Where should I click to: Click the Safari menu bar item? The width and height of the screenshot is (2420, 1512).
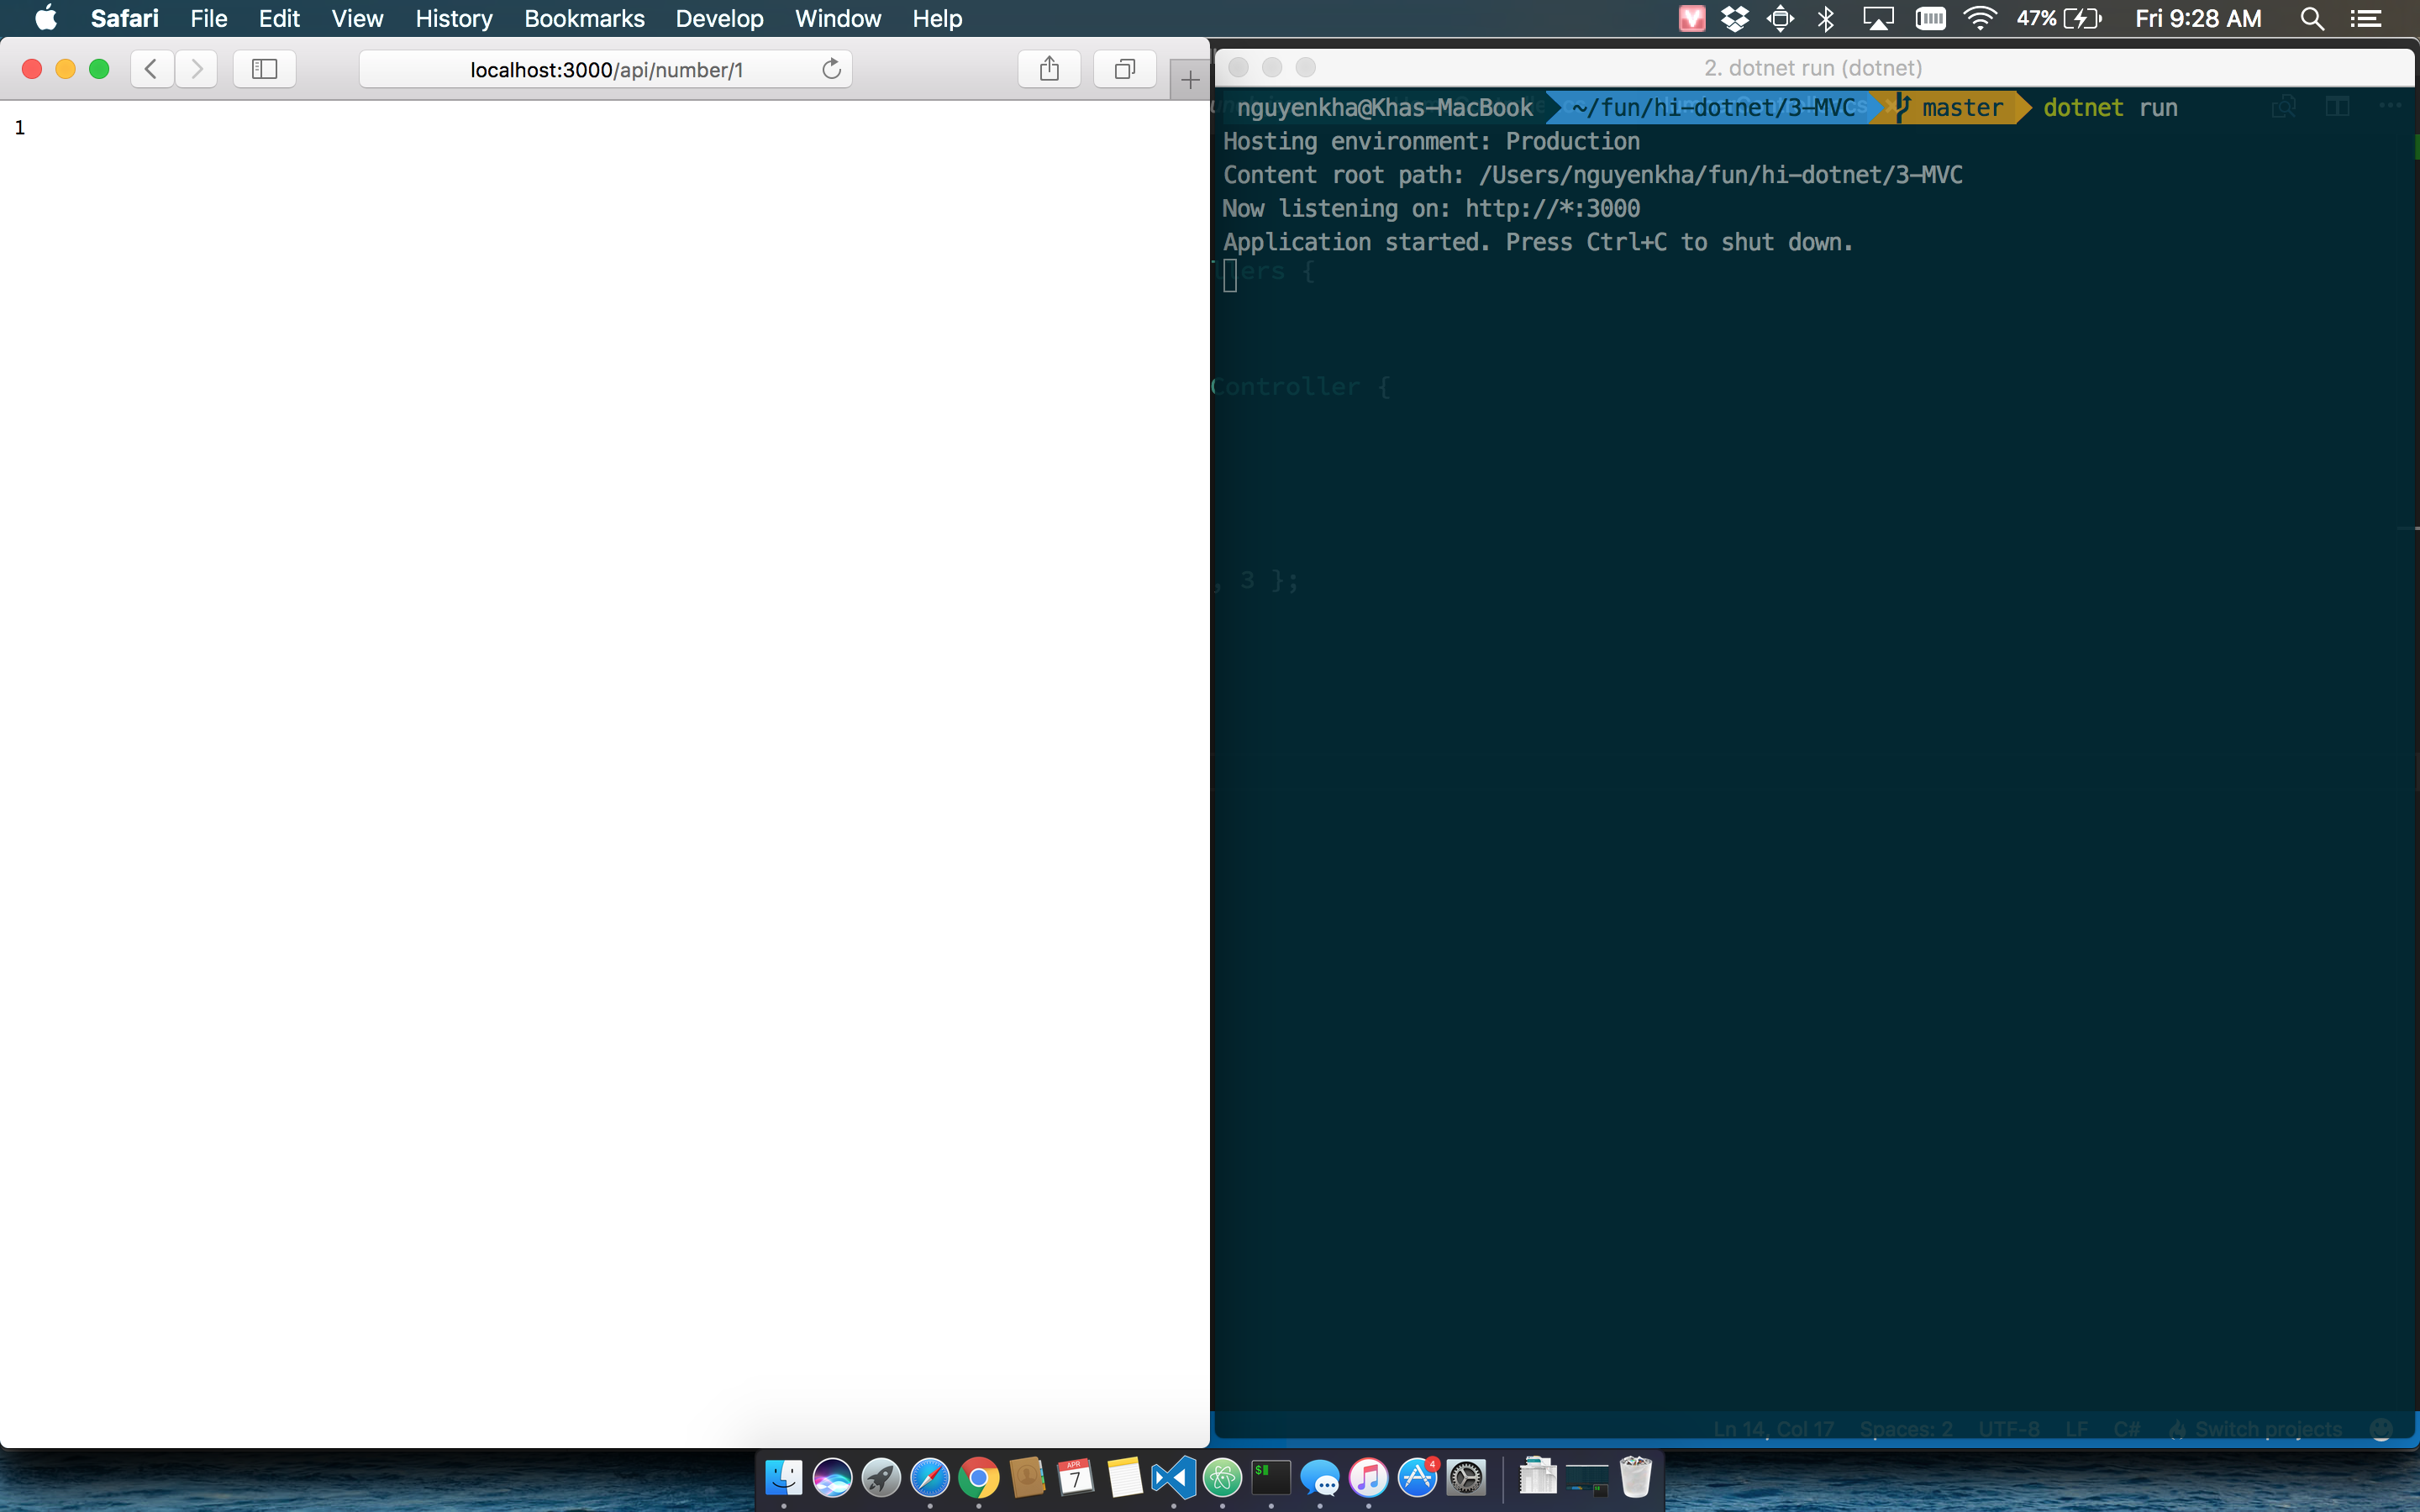[x=122, y=19]
